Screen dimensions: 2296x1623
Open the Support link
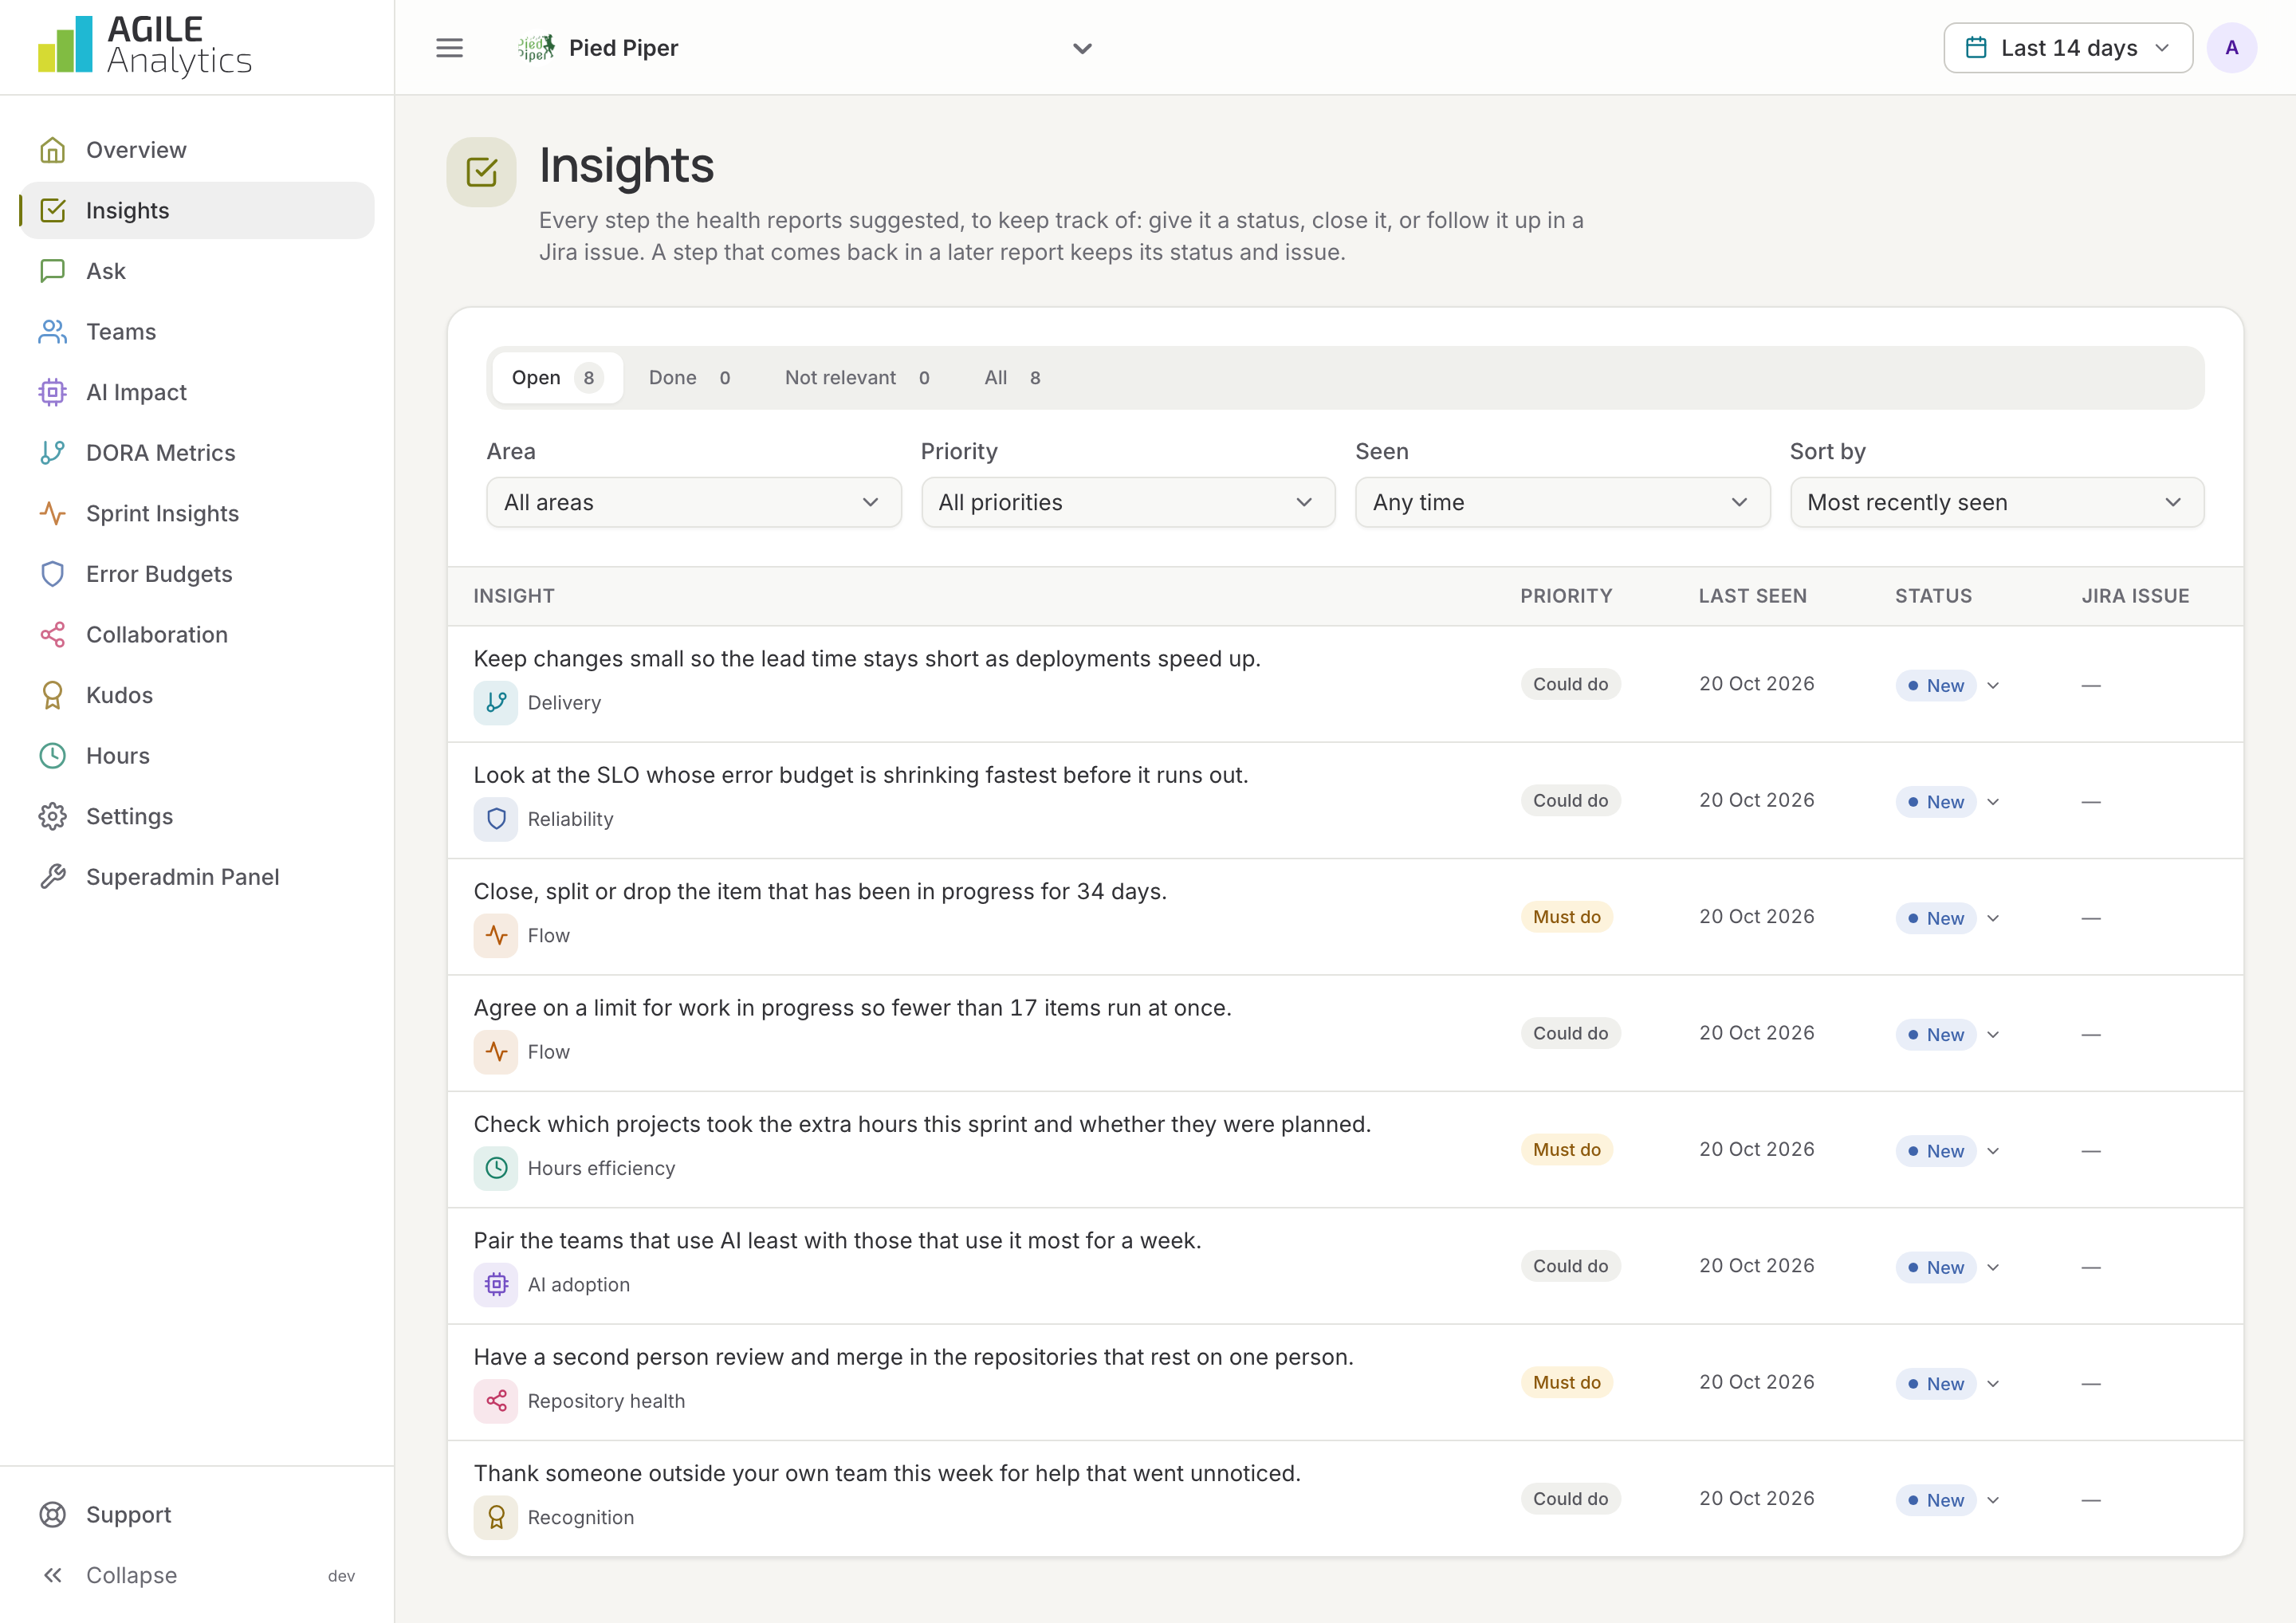point(197,1515)
